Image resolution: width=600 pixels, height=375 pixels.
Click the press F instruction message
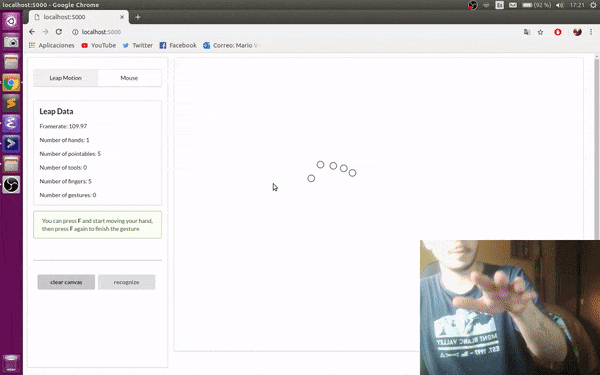(98, 225)
